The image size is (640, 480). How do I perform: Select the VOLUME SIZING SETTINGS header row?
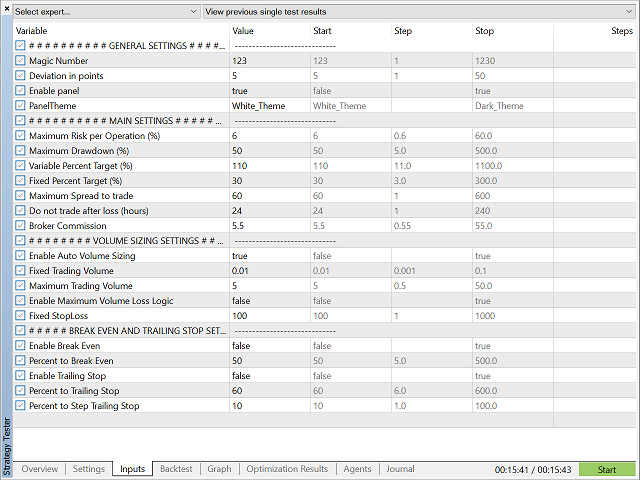pyautogui.click(x=324, y=240)
